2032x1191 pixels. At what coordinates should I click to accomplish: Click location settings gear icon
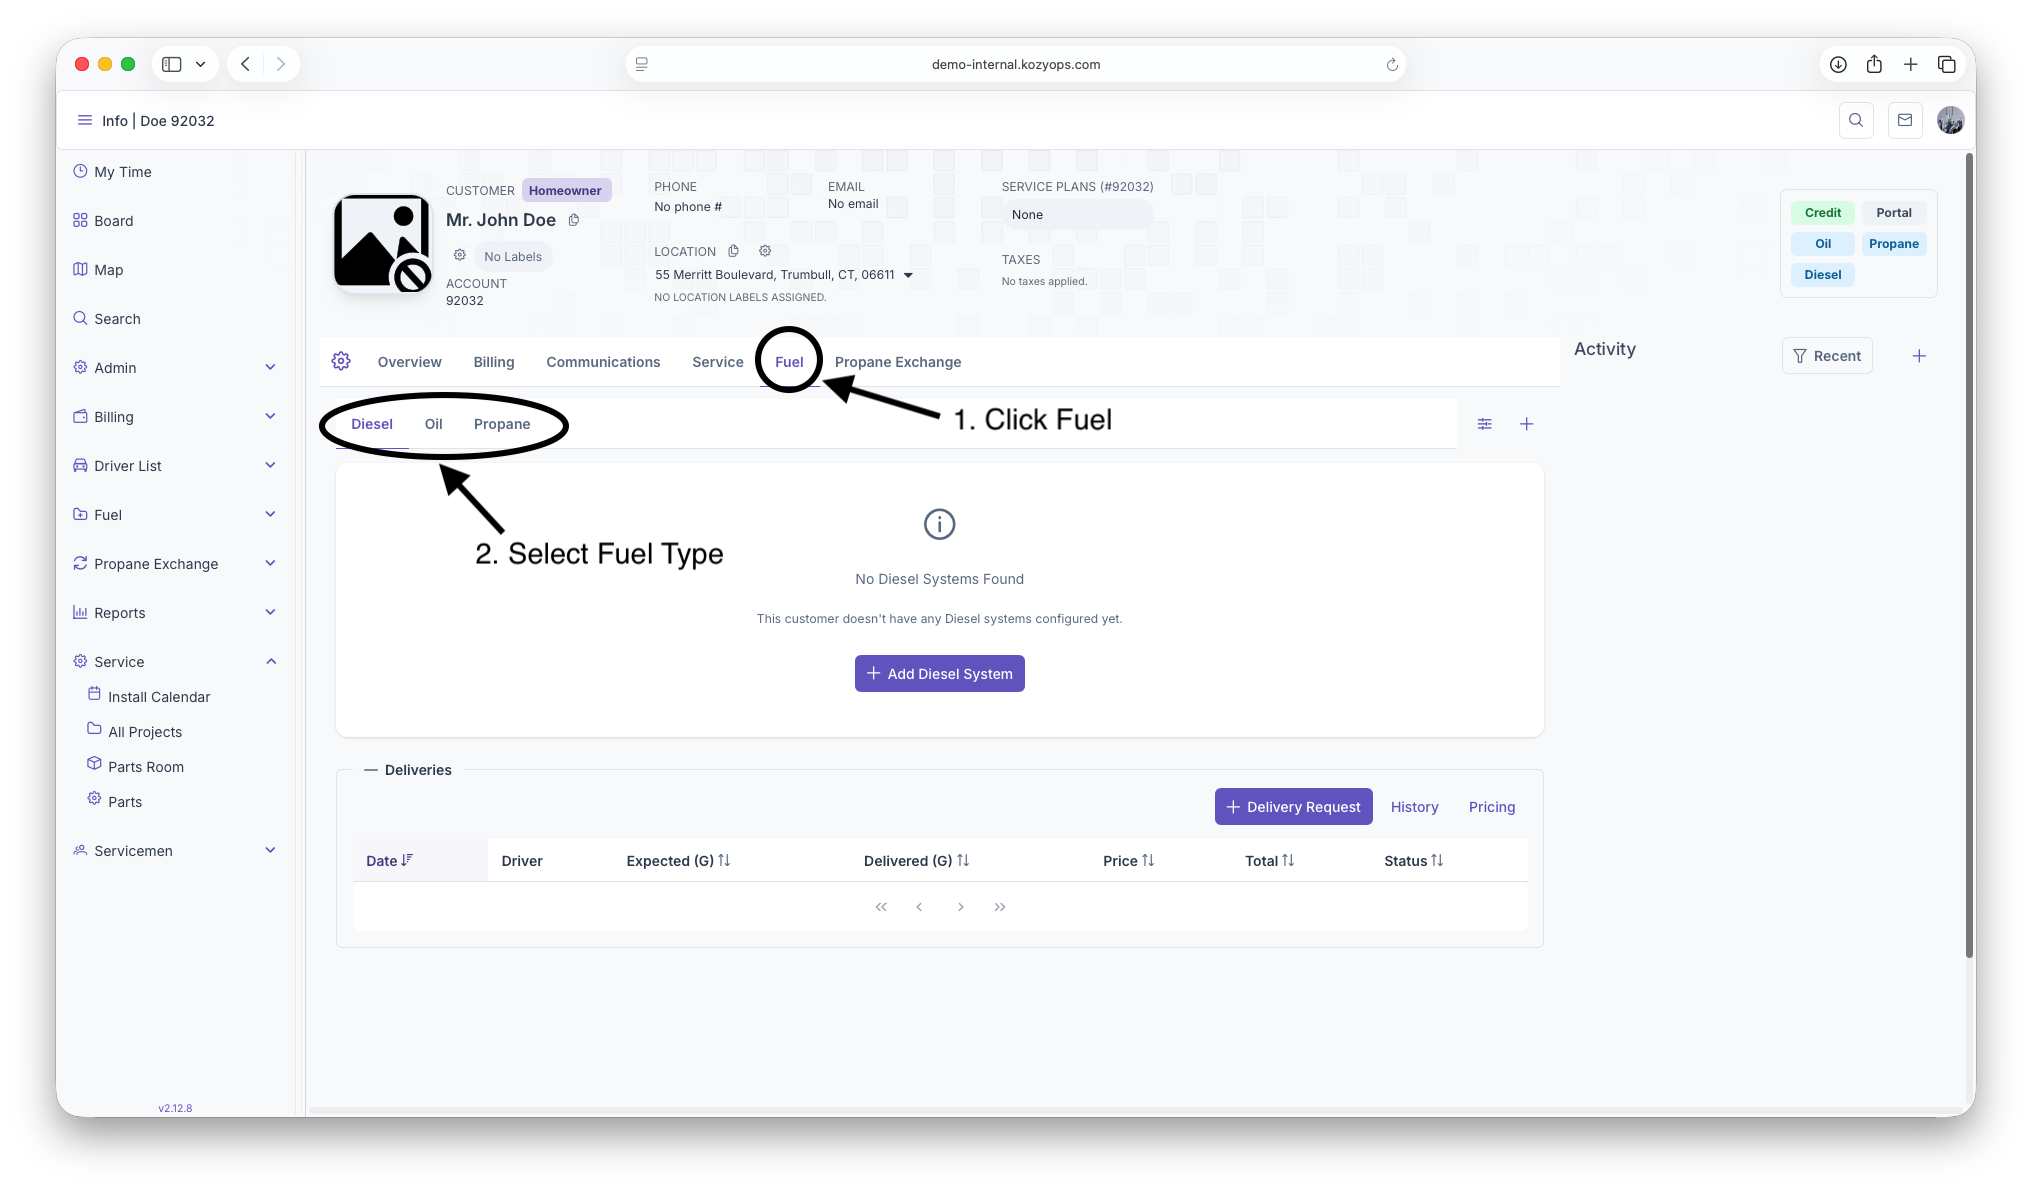click(765, 251)
